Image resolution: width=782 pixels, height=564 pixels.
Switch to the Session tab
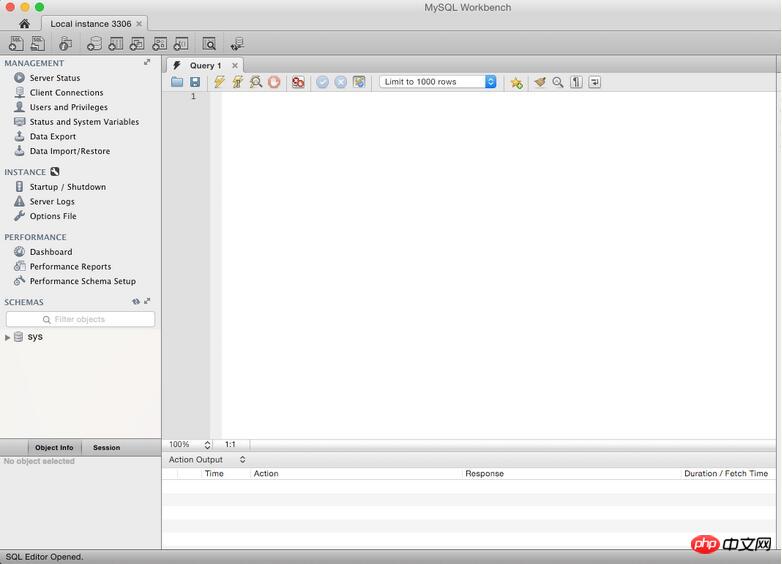coord(107,447)
